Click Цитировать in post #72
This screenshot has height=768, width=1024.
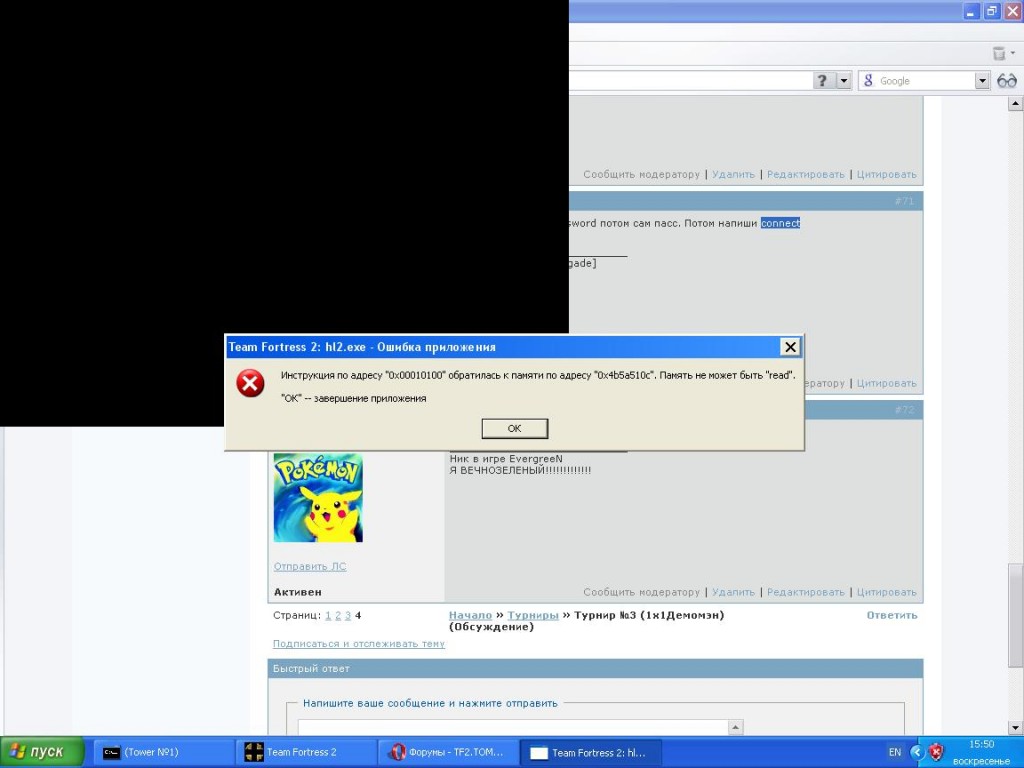click(886, 592)
